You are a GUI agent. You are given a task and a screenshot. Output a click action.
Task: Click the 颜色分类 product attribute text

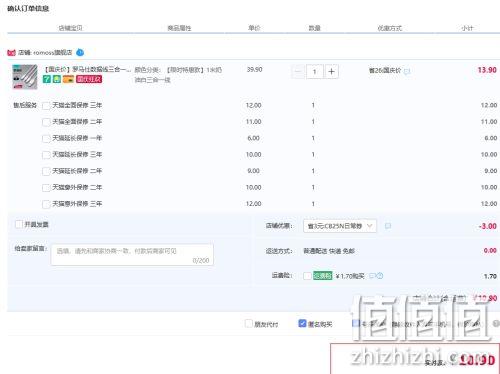178,75
